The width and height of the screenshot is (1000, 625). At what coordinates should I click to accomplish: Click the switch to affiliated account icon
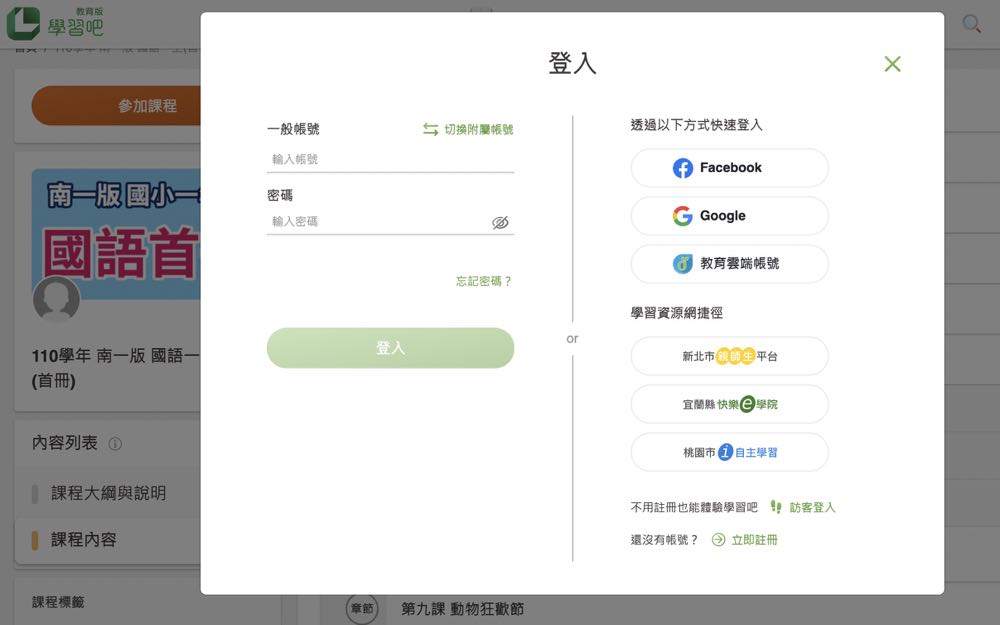point(431,129)
